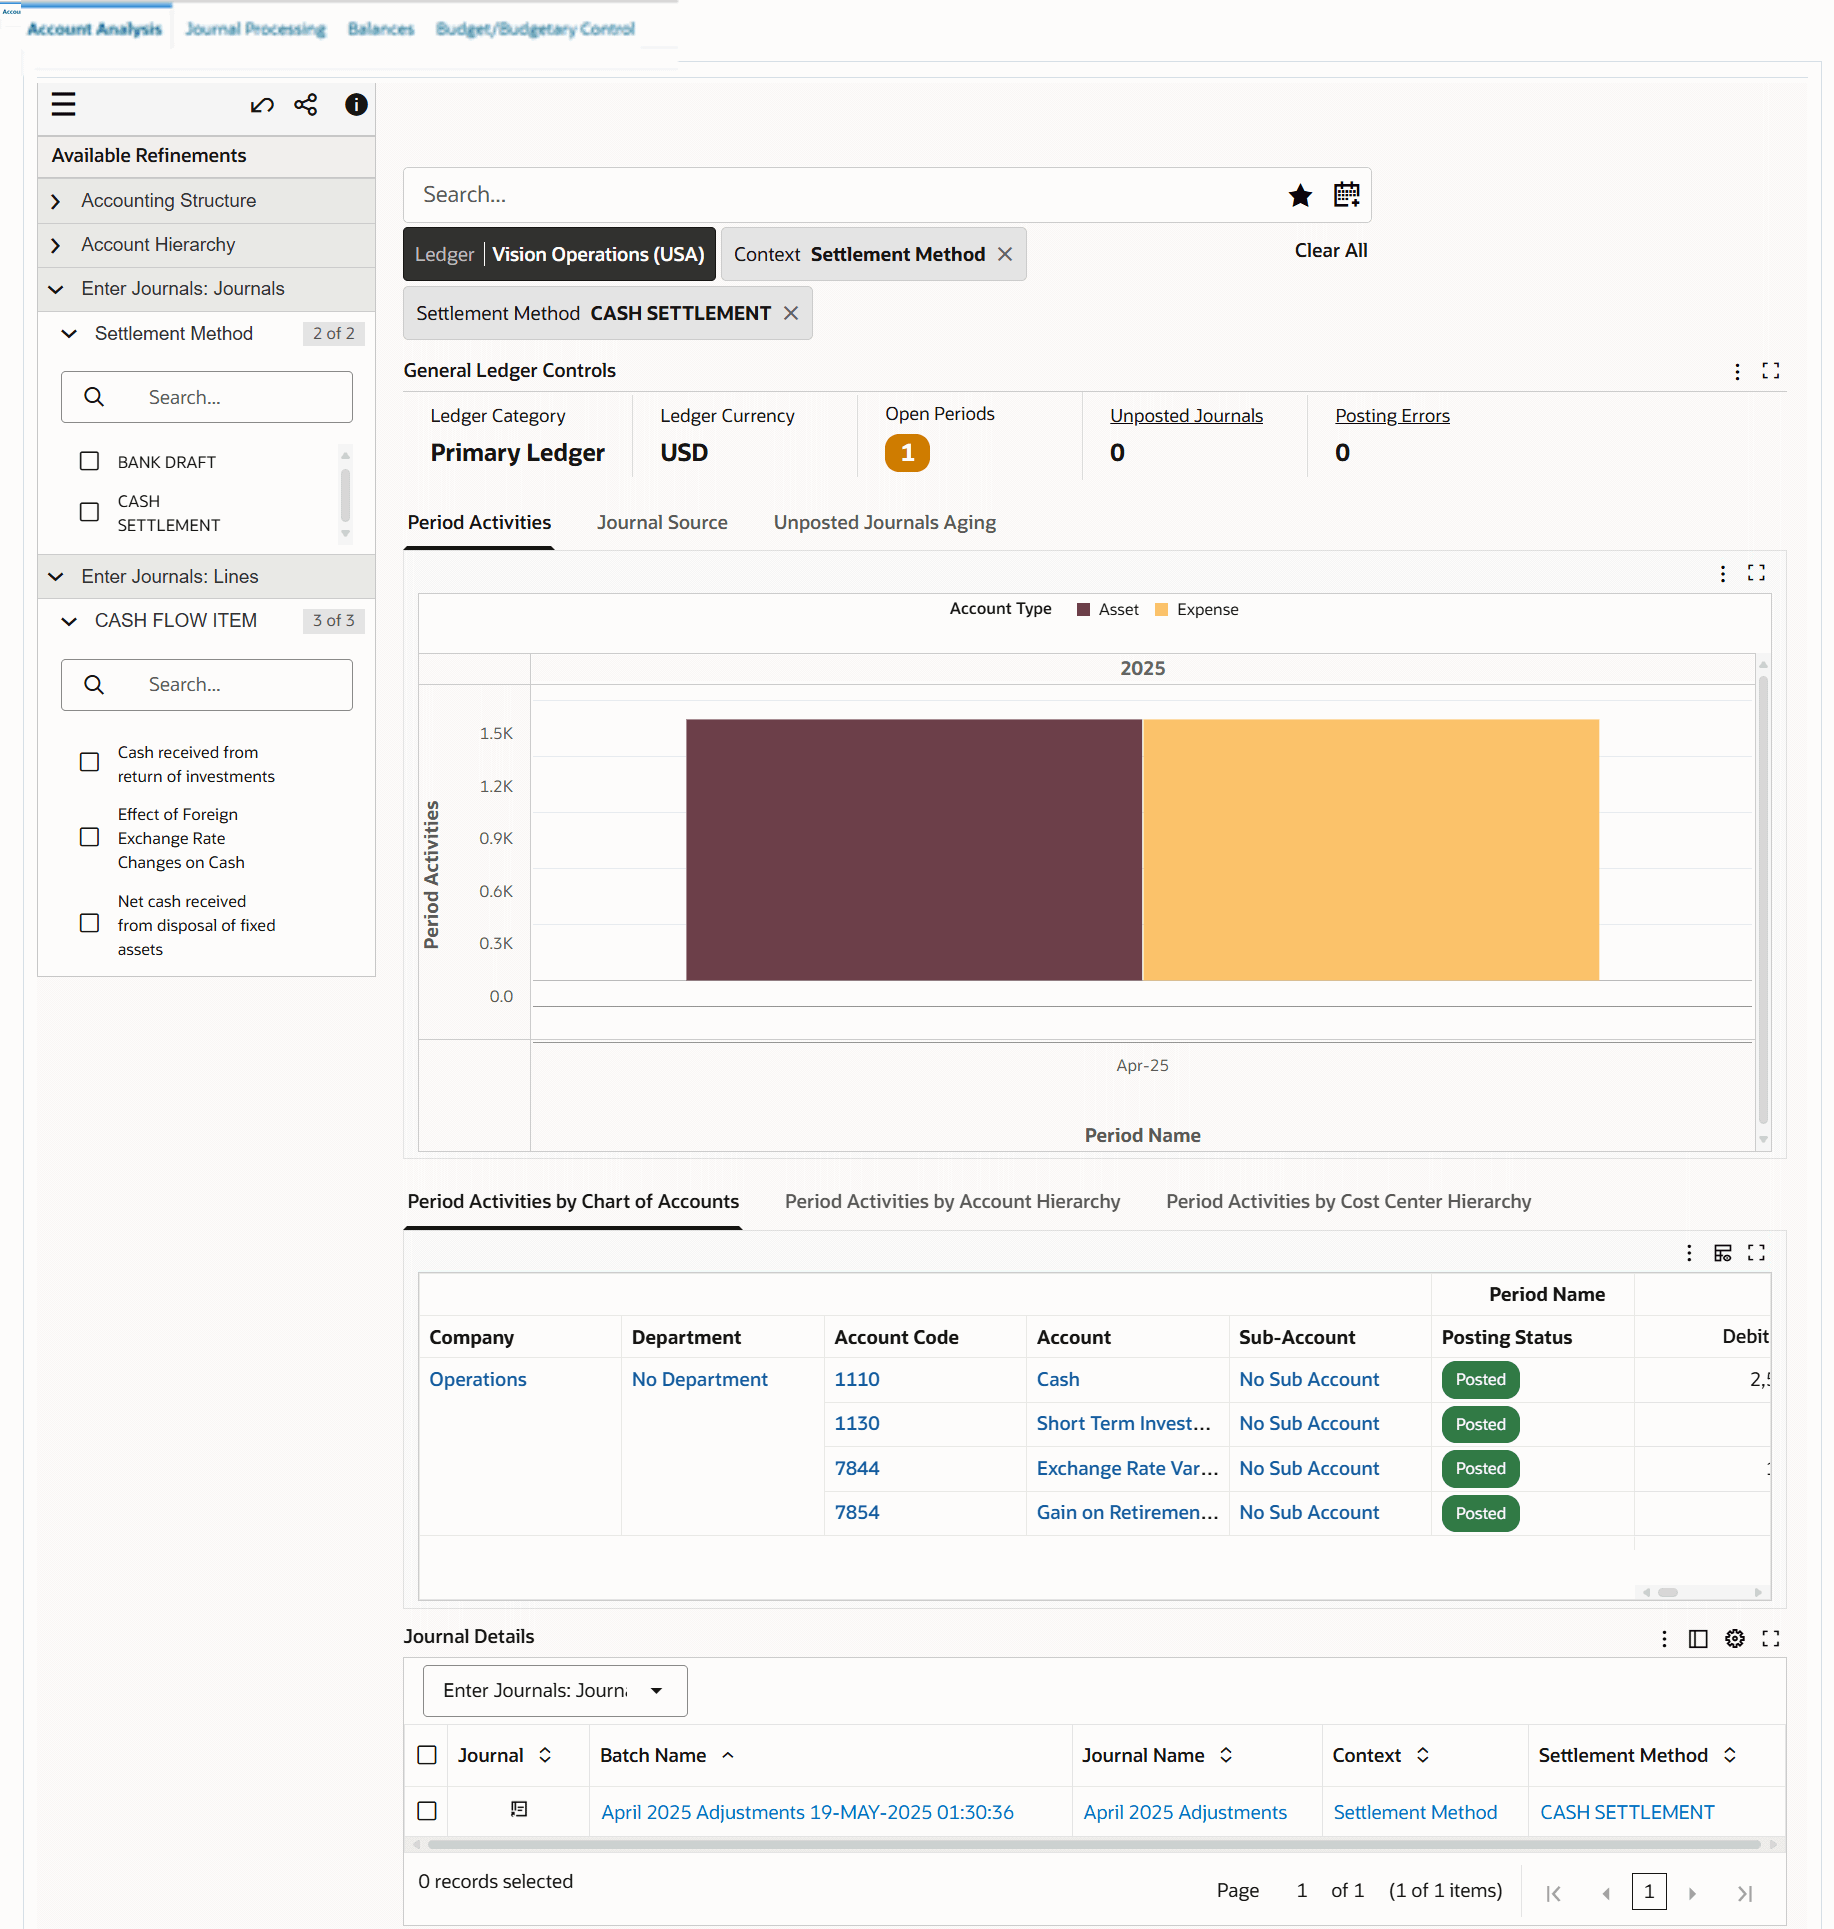The image size is (1834, 1929).
Task: Open April 2025 Adjustments journal name link
Action: click(1185, 1813)
